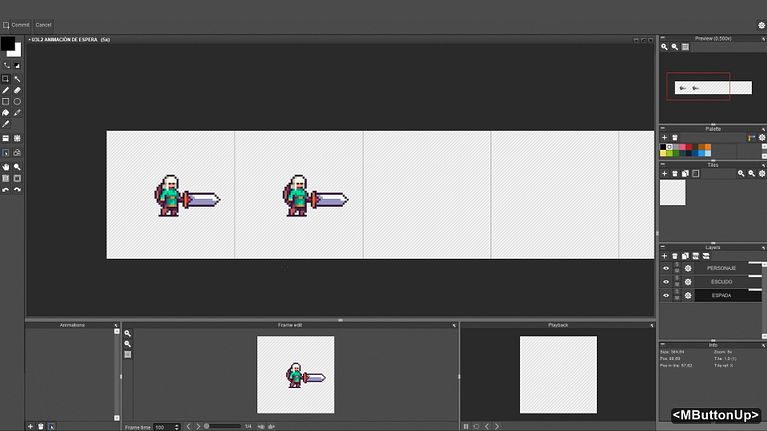The height and width of the screenshot is (431, 767).
Task: Hide the PERSONAJE layer
Action: coord(666,268)
